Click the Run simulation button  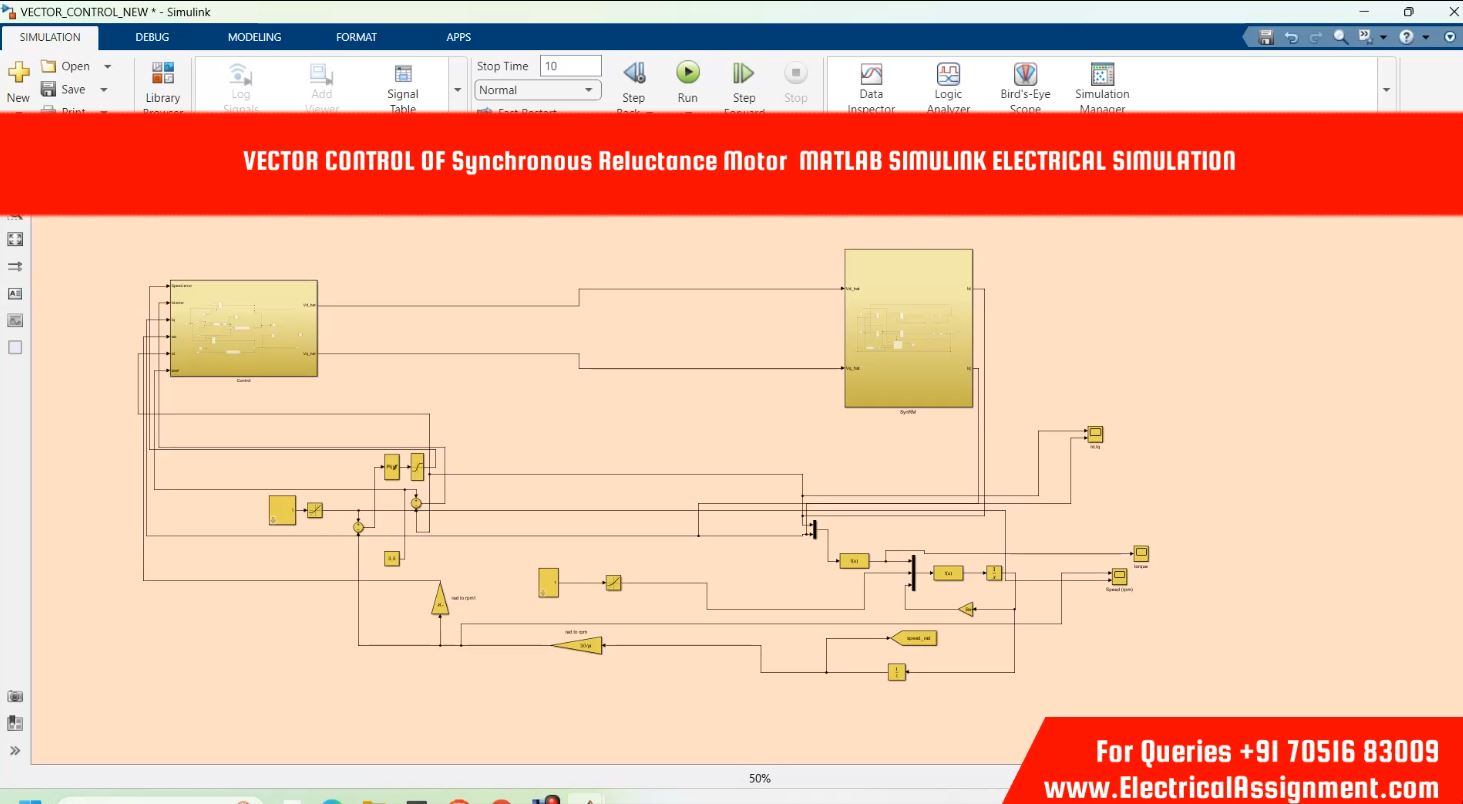point(687,74)
